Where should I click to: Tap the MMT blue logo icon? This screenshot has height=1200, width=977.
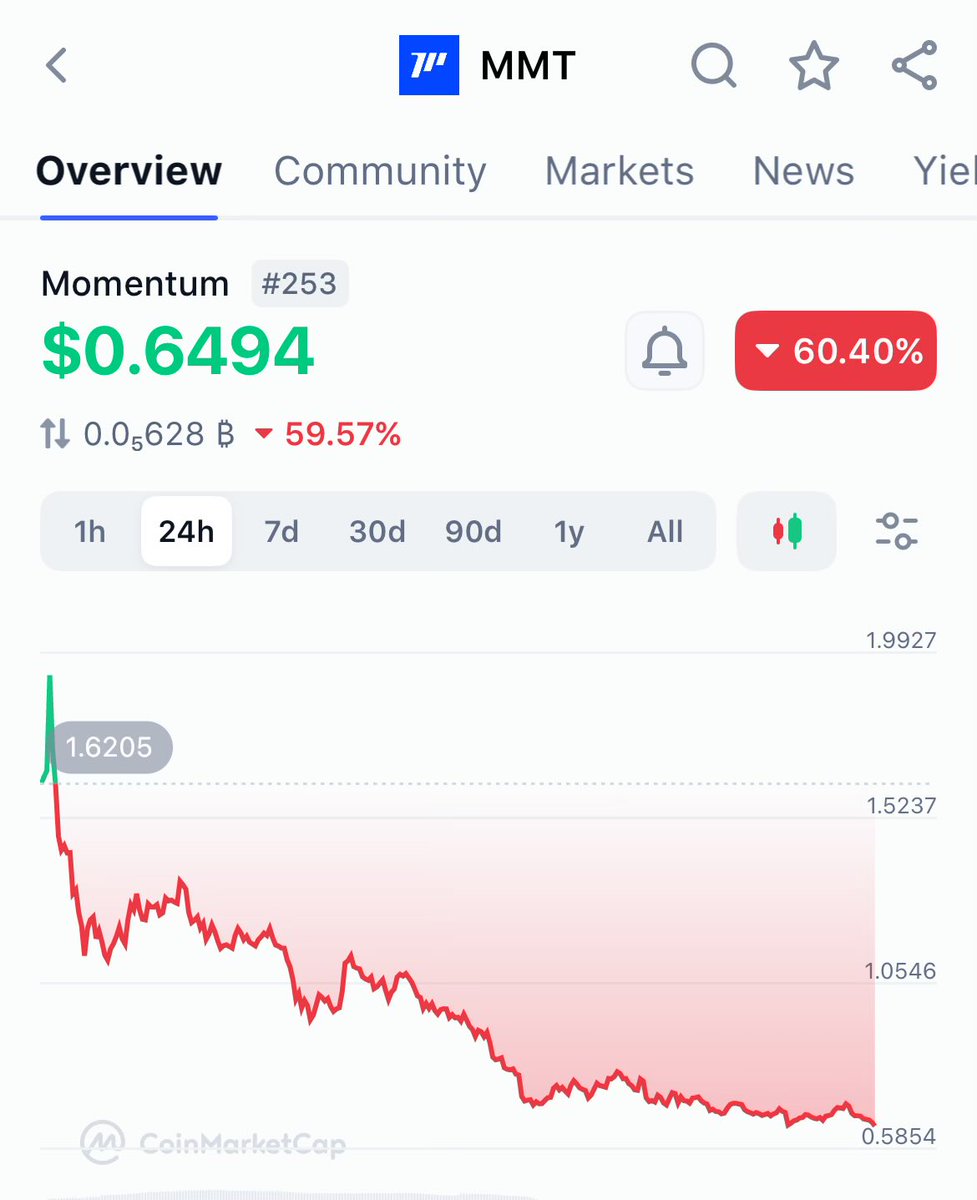pos(429,66)
